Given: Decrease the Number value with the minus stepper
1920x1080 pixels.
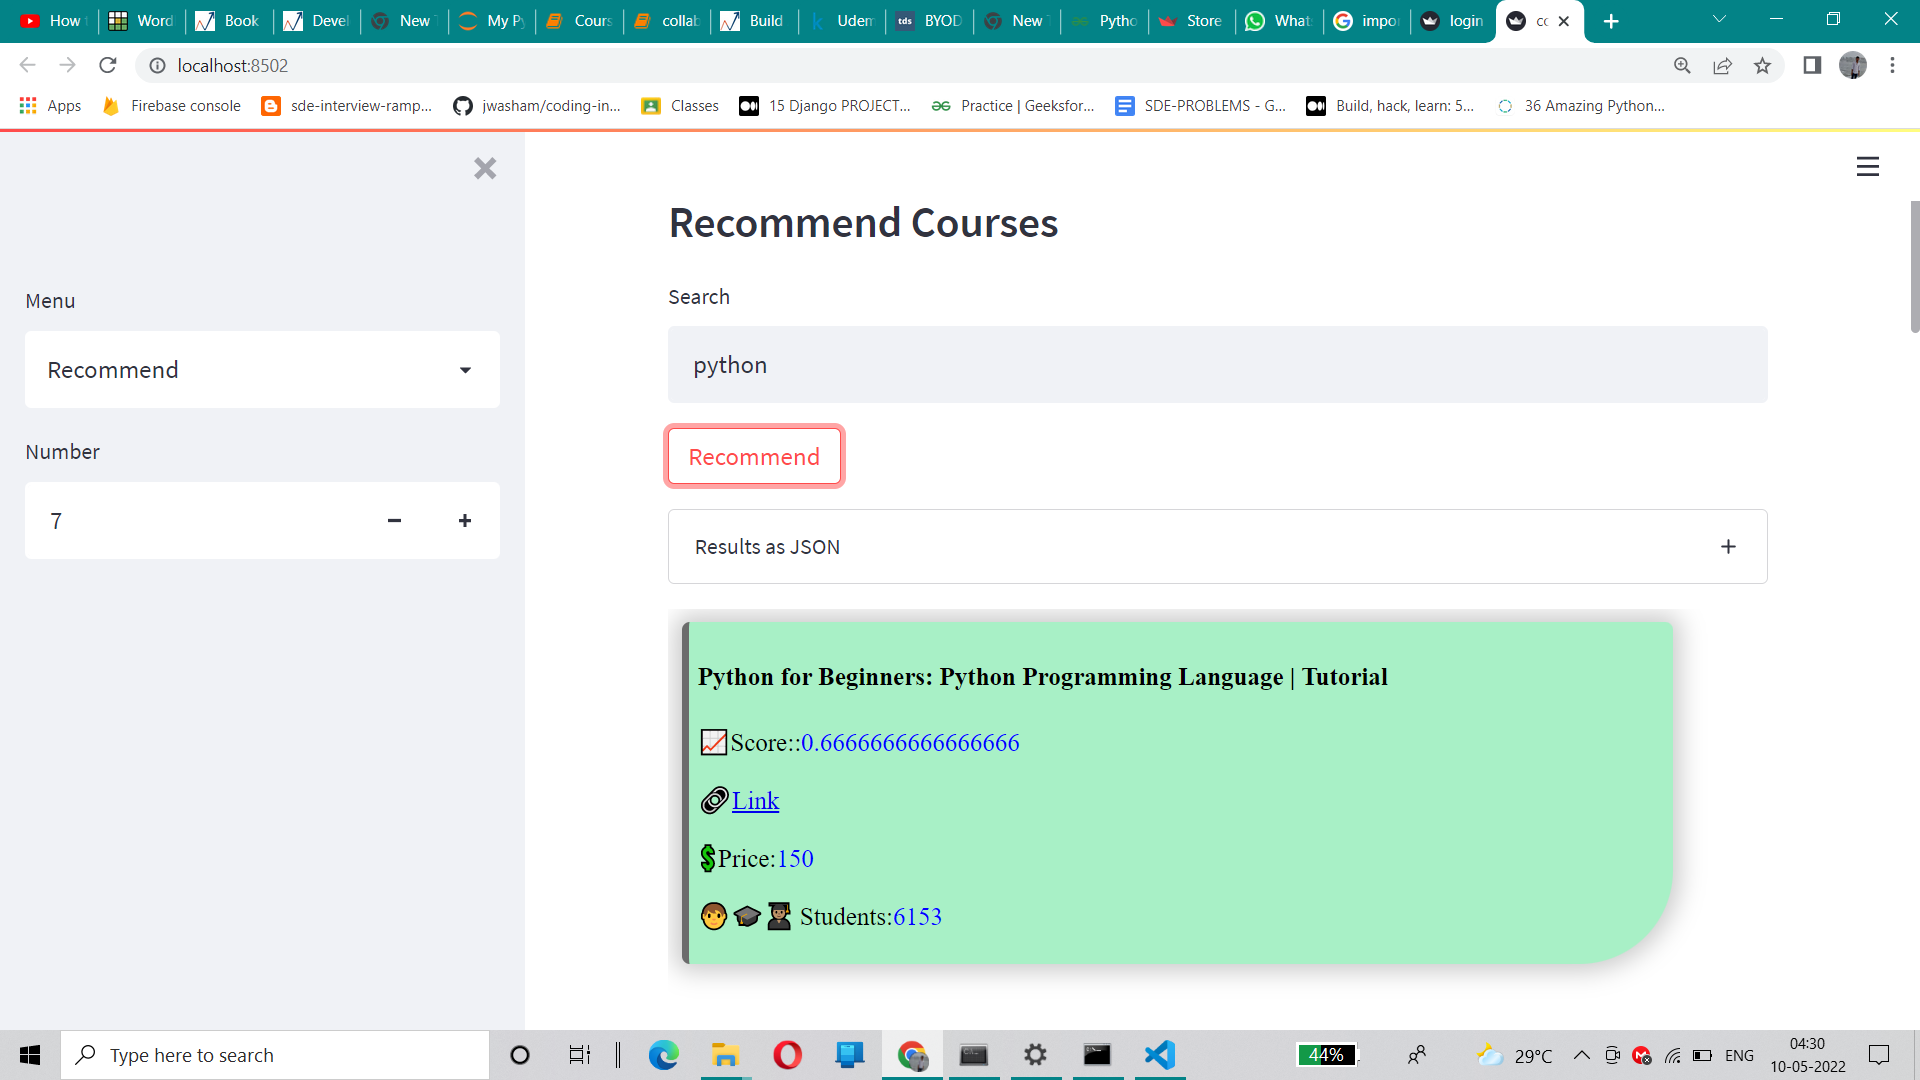Looking at the screenshot, I should (394, 520).
